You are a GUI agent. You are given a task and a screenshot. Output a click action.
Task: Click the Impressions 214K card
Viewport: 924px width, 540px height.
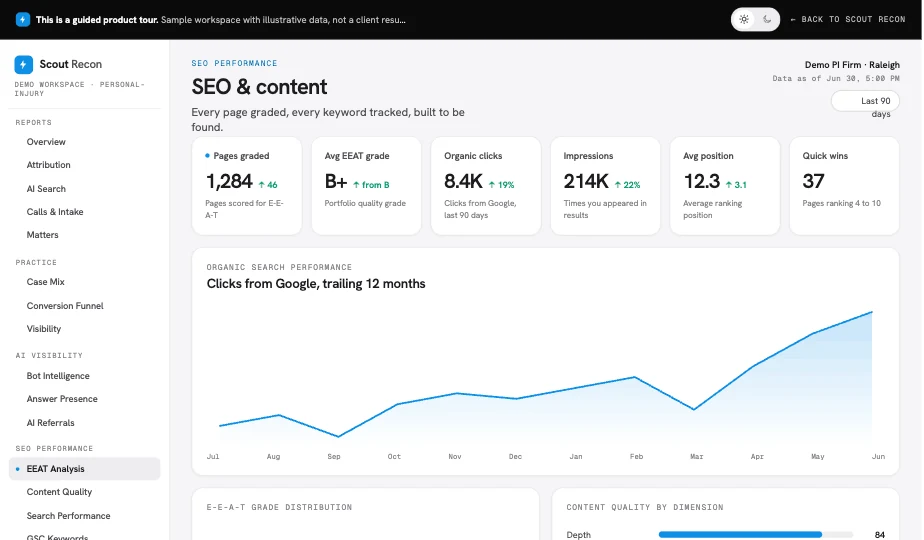[605, 186]
